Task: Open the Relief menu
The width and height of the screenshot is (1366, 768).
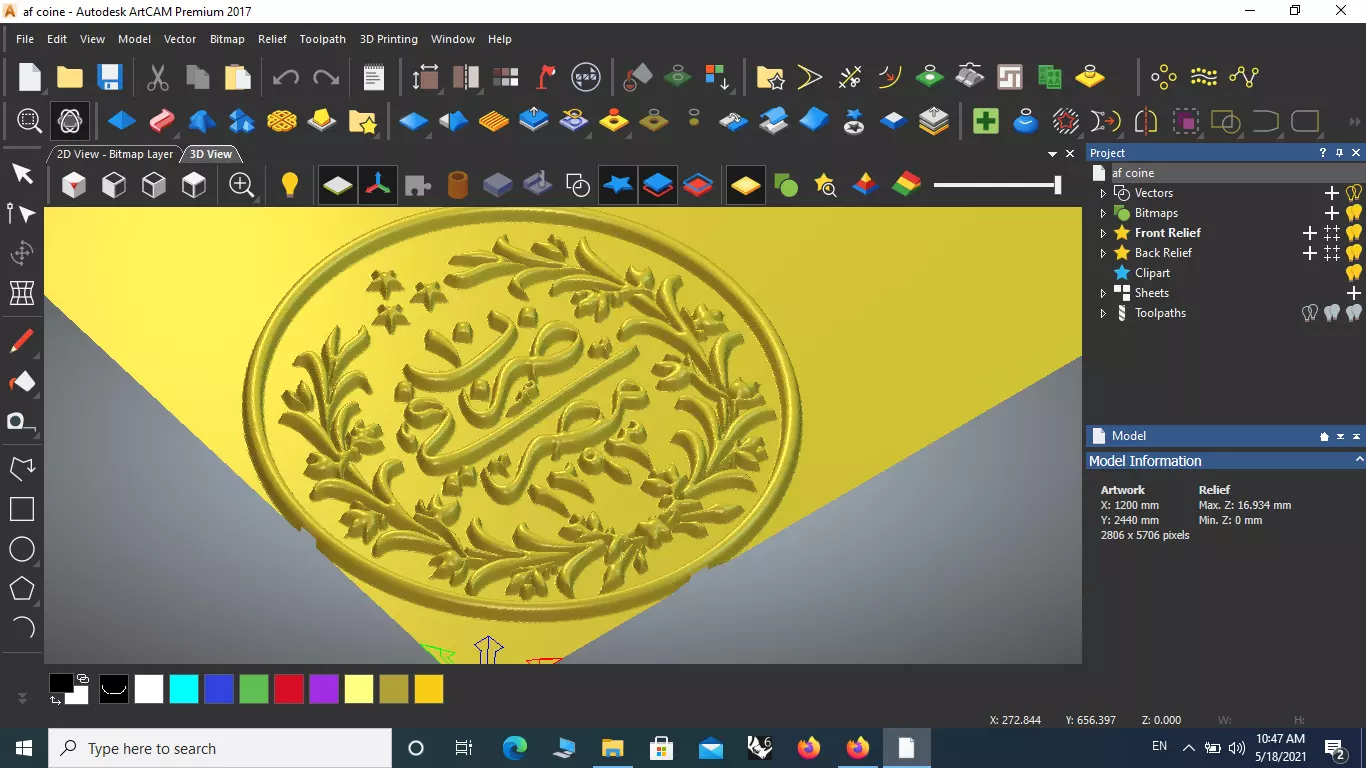Action: click(272, 39)
